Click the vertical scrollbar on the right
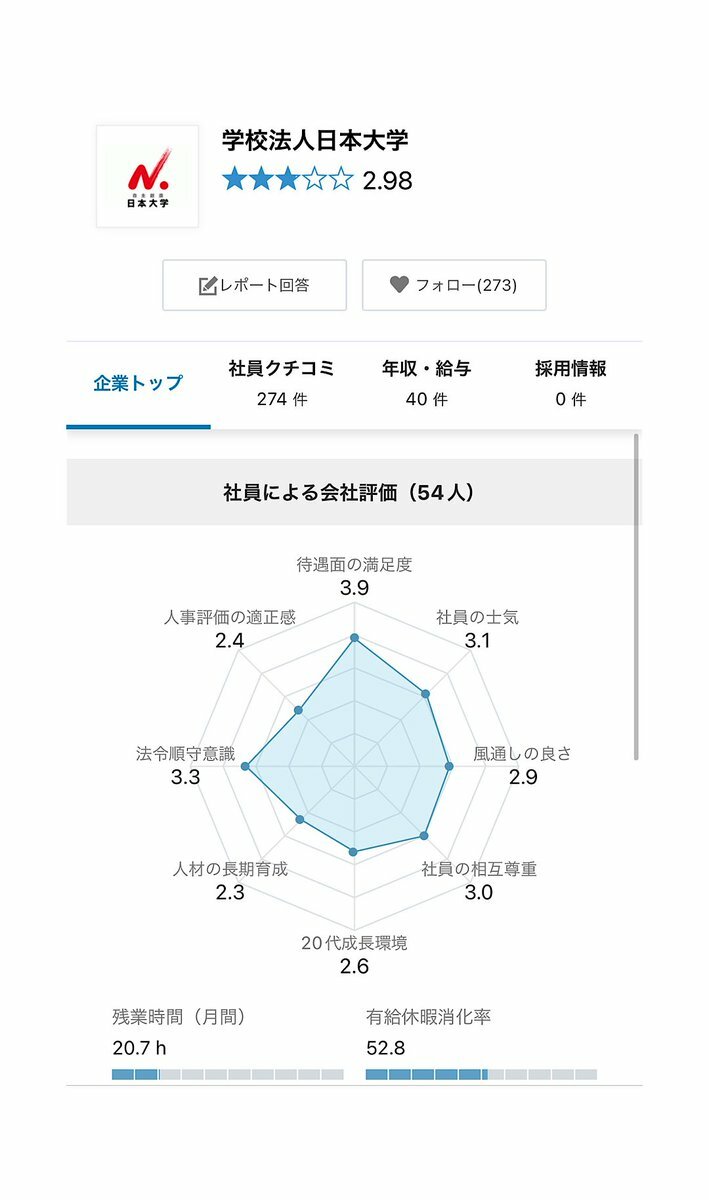This screenshot has width=709, height=1200. (x=637, y=597)
